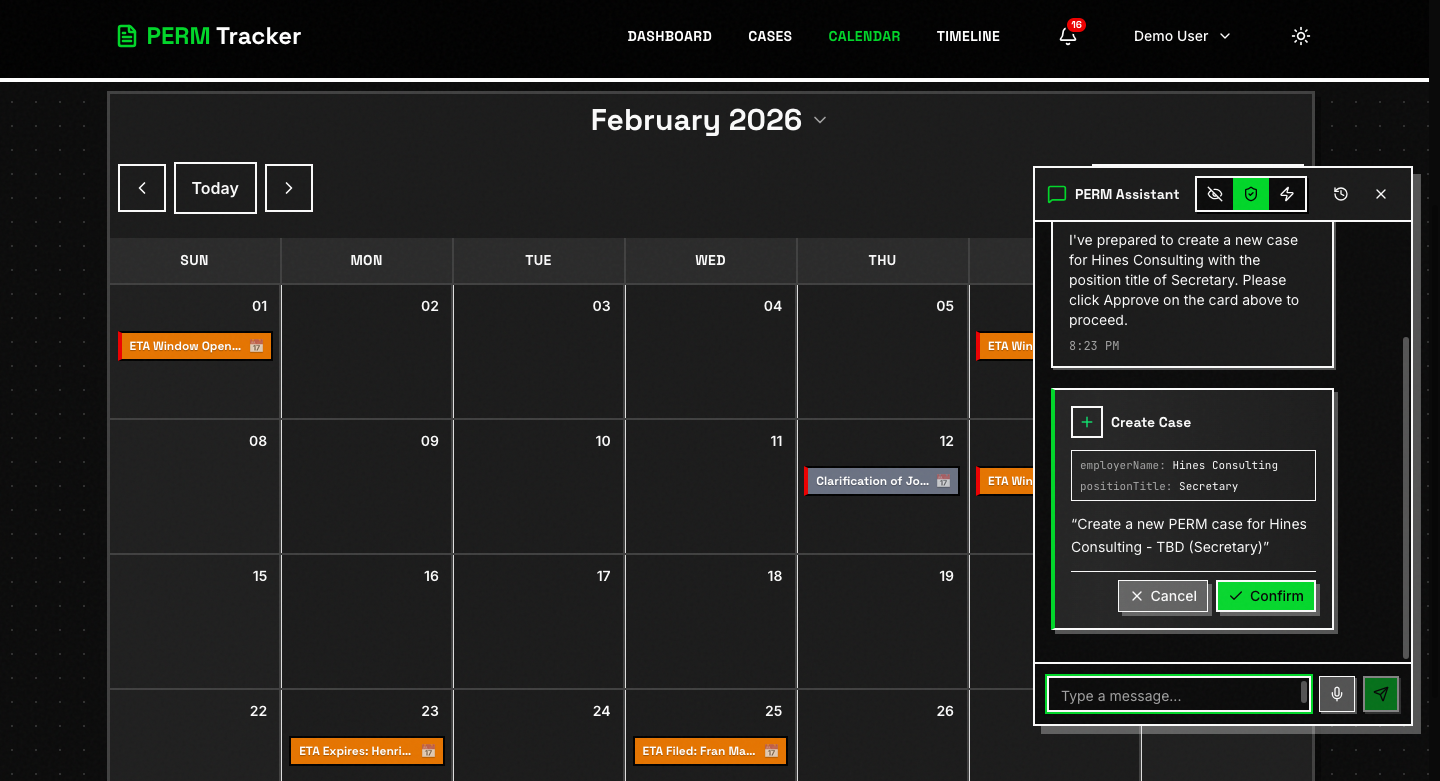Click the calendar icon on ETA Expires: Henri event

[x=427, y=751]
